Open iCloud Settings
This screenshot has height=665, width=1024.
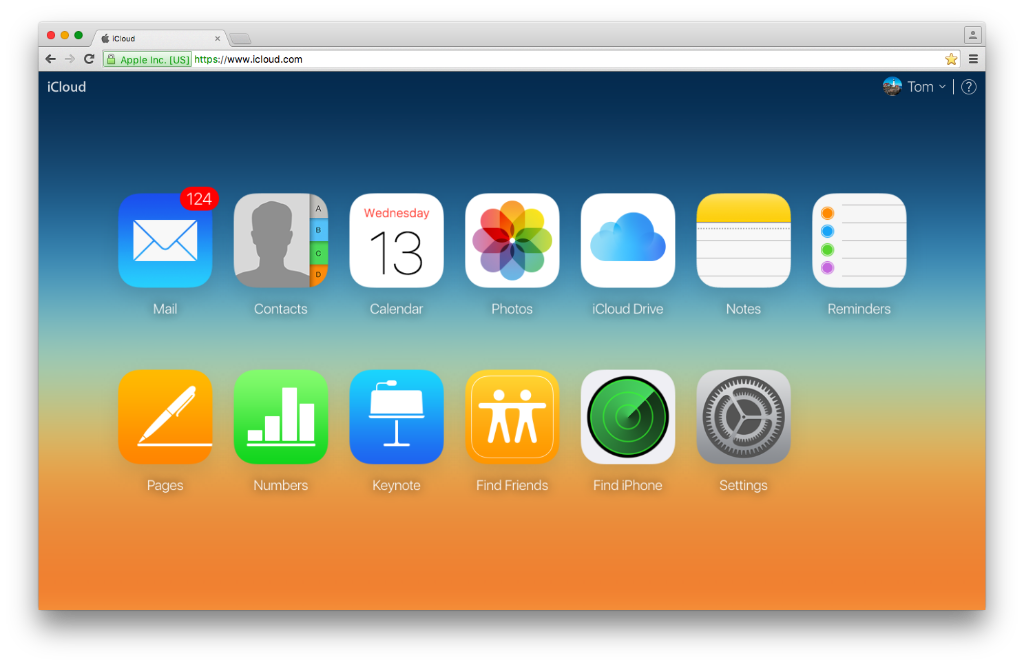pyautogui.click(x=743, y=417)
